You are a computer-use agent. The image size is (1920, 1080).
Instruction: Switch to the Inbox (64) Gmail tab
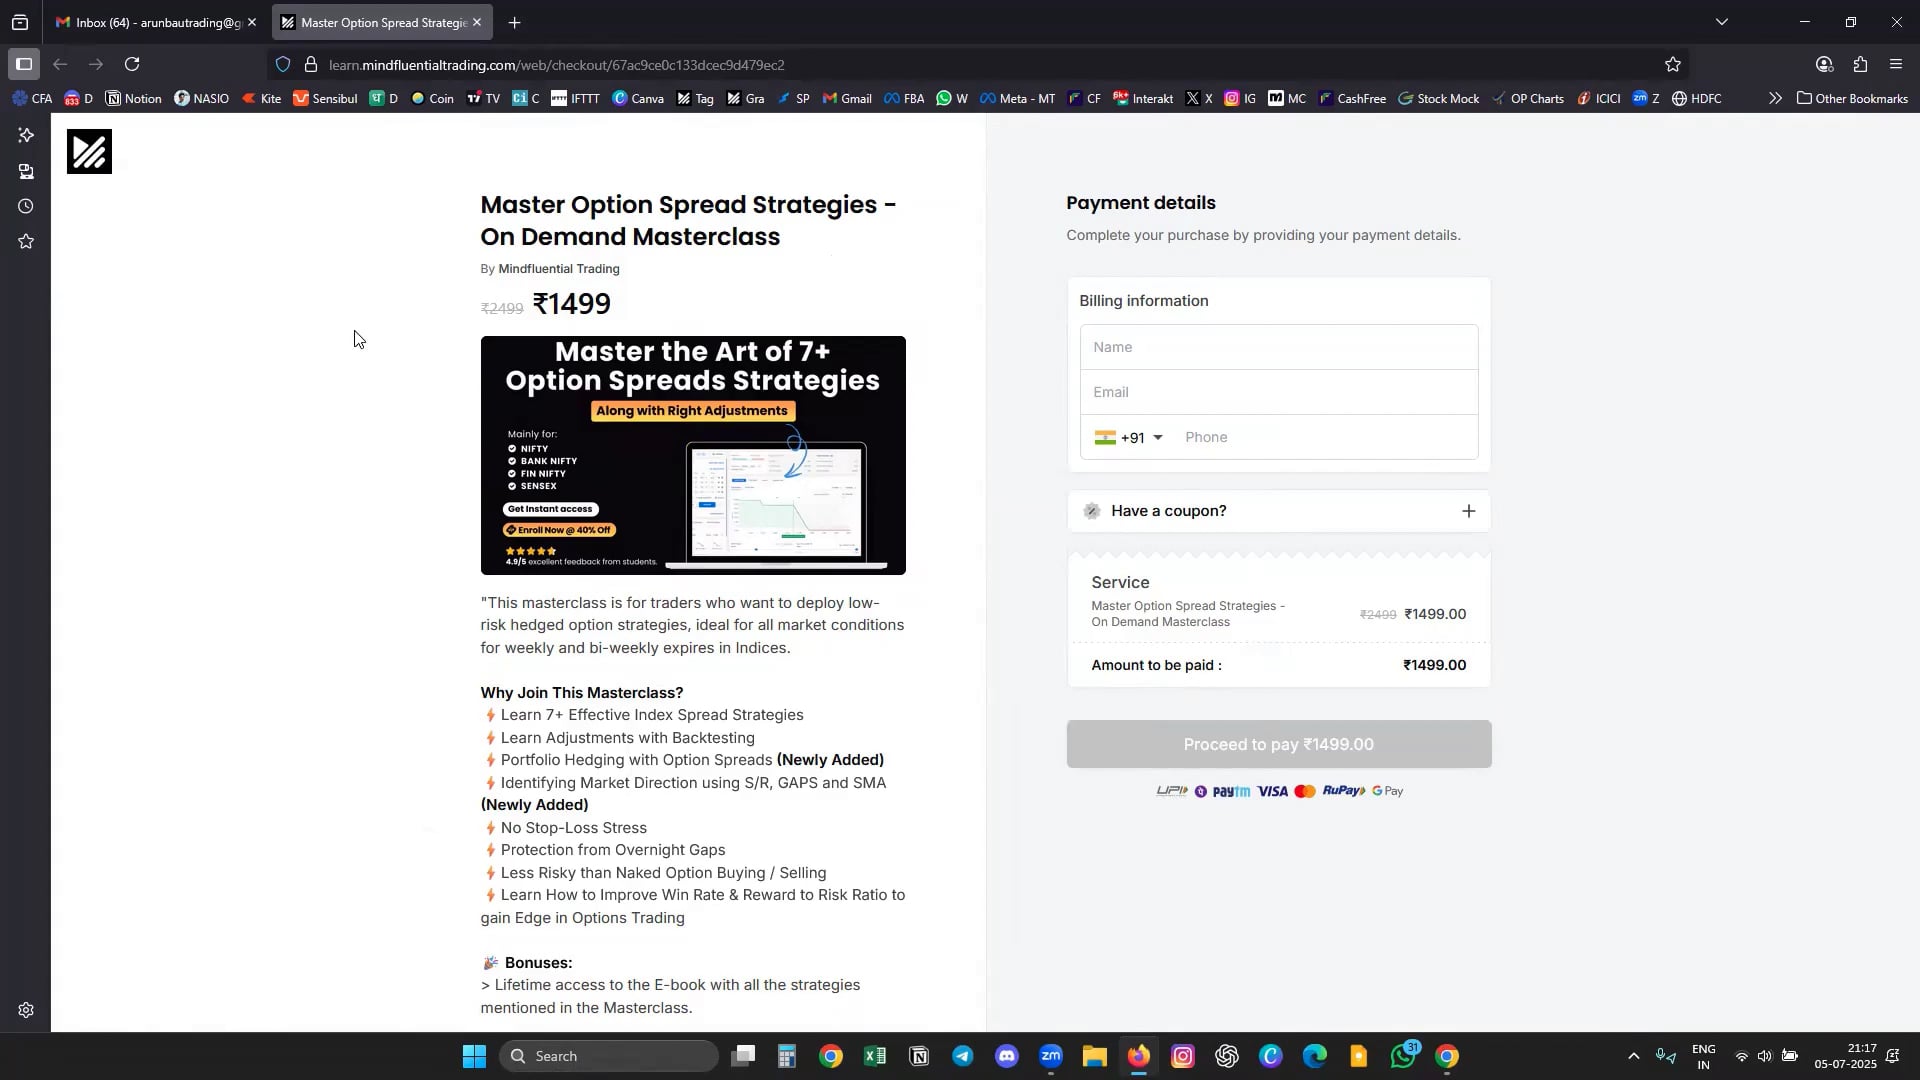pyautogui.click(x=150, y=22)
